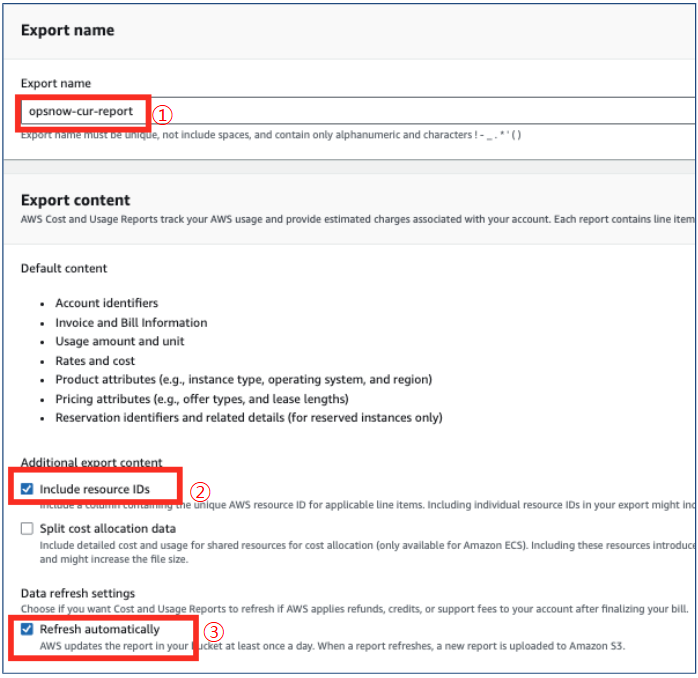Click the circled number 3 annotation marker

pos(212,632)
